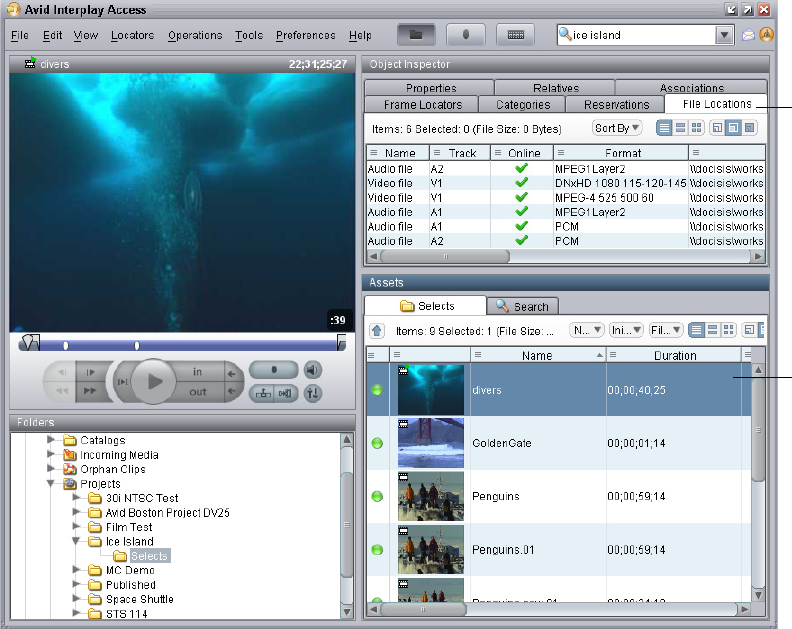The height and width of the screenshot is (629, 792).
Task: Click the 'in' mark button
Action: point(198,372)
